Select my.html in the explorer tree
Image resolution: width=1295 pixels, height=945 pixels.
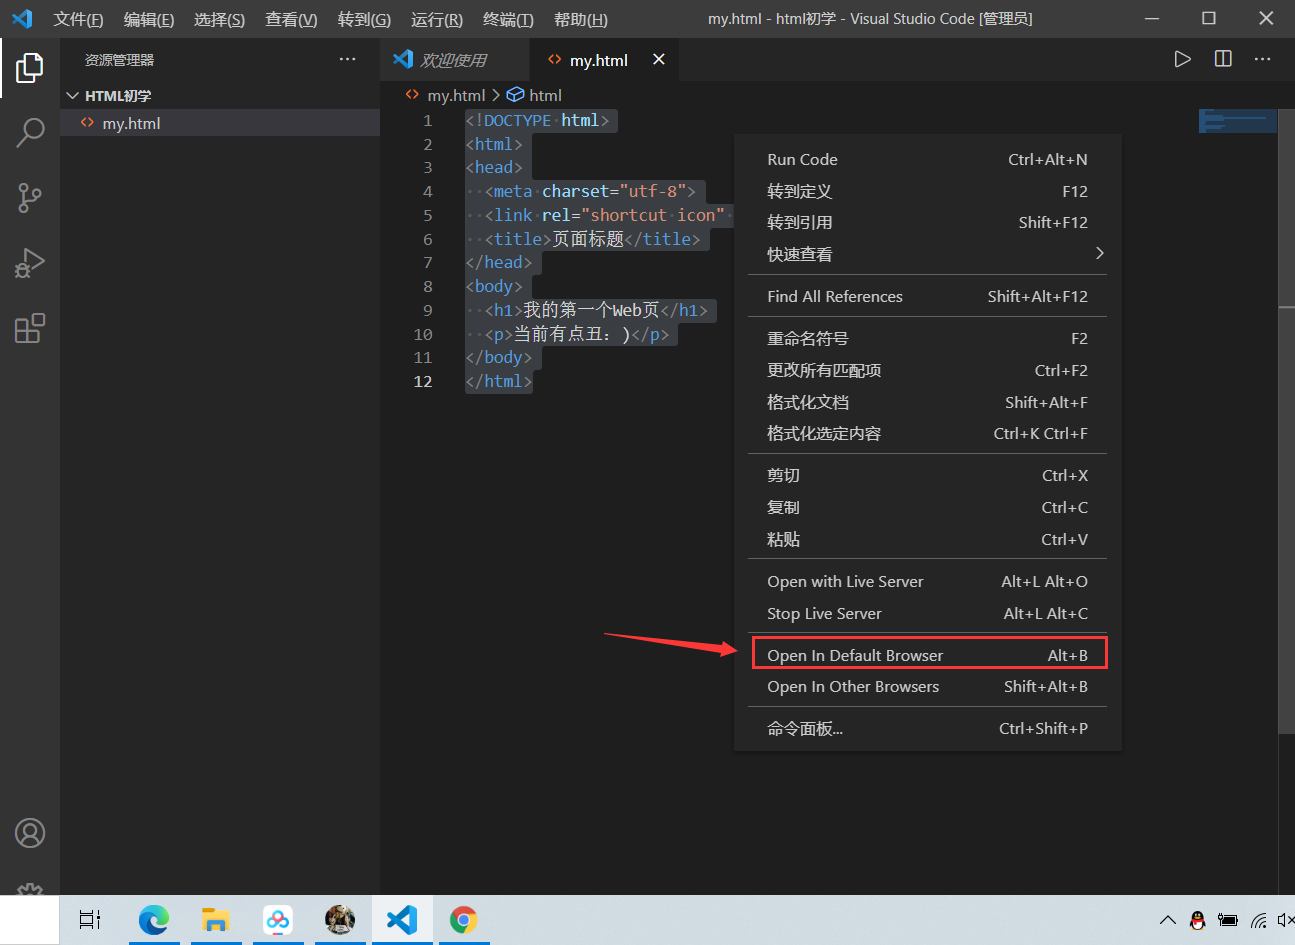220,123
